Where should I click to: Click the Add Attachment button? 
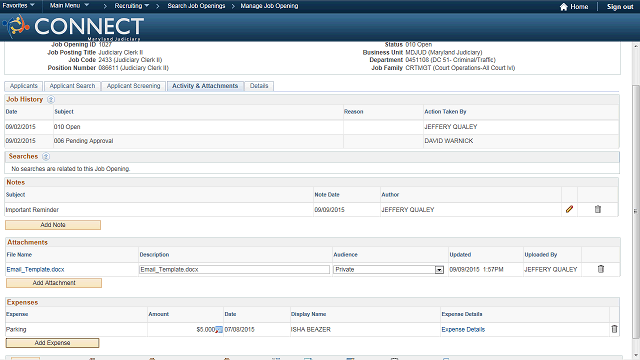(54, 283)
